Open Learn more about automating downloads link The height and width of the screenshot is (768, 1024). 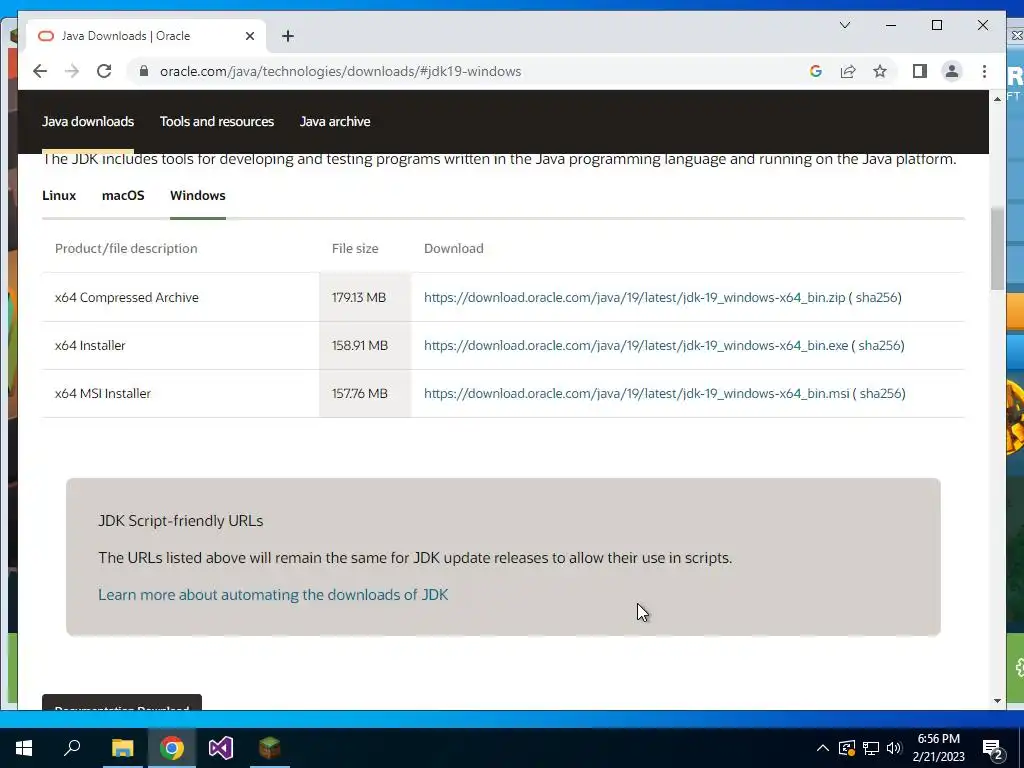273,595
